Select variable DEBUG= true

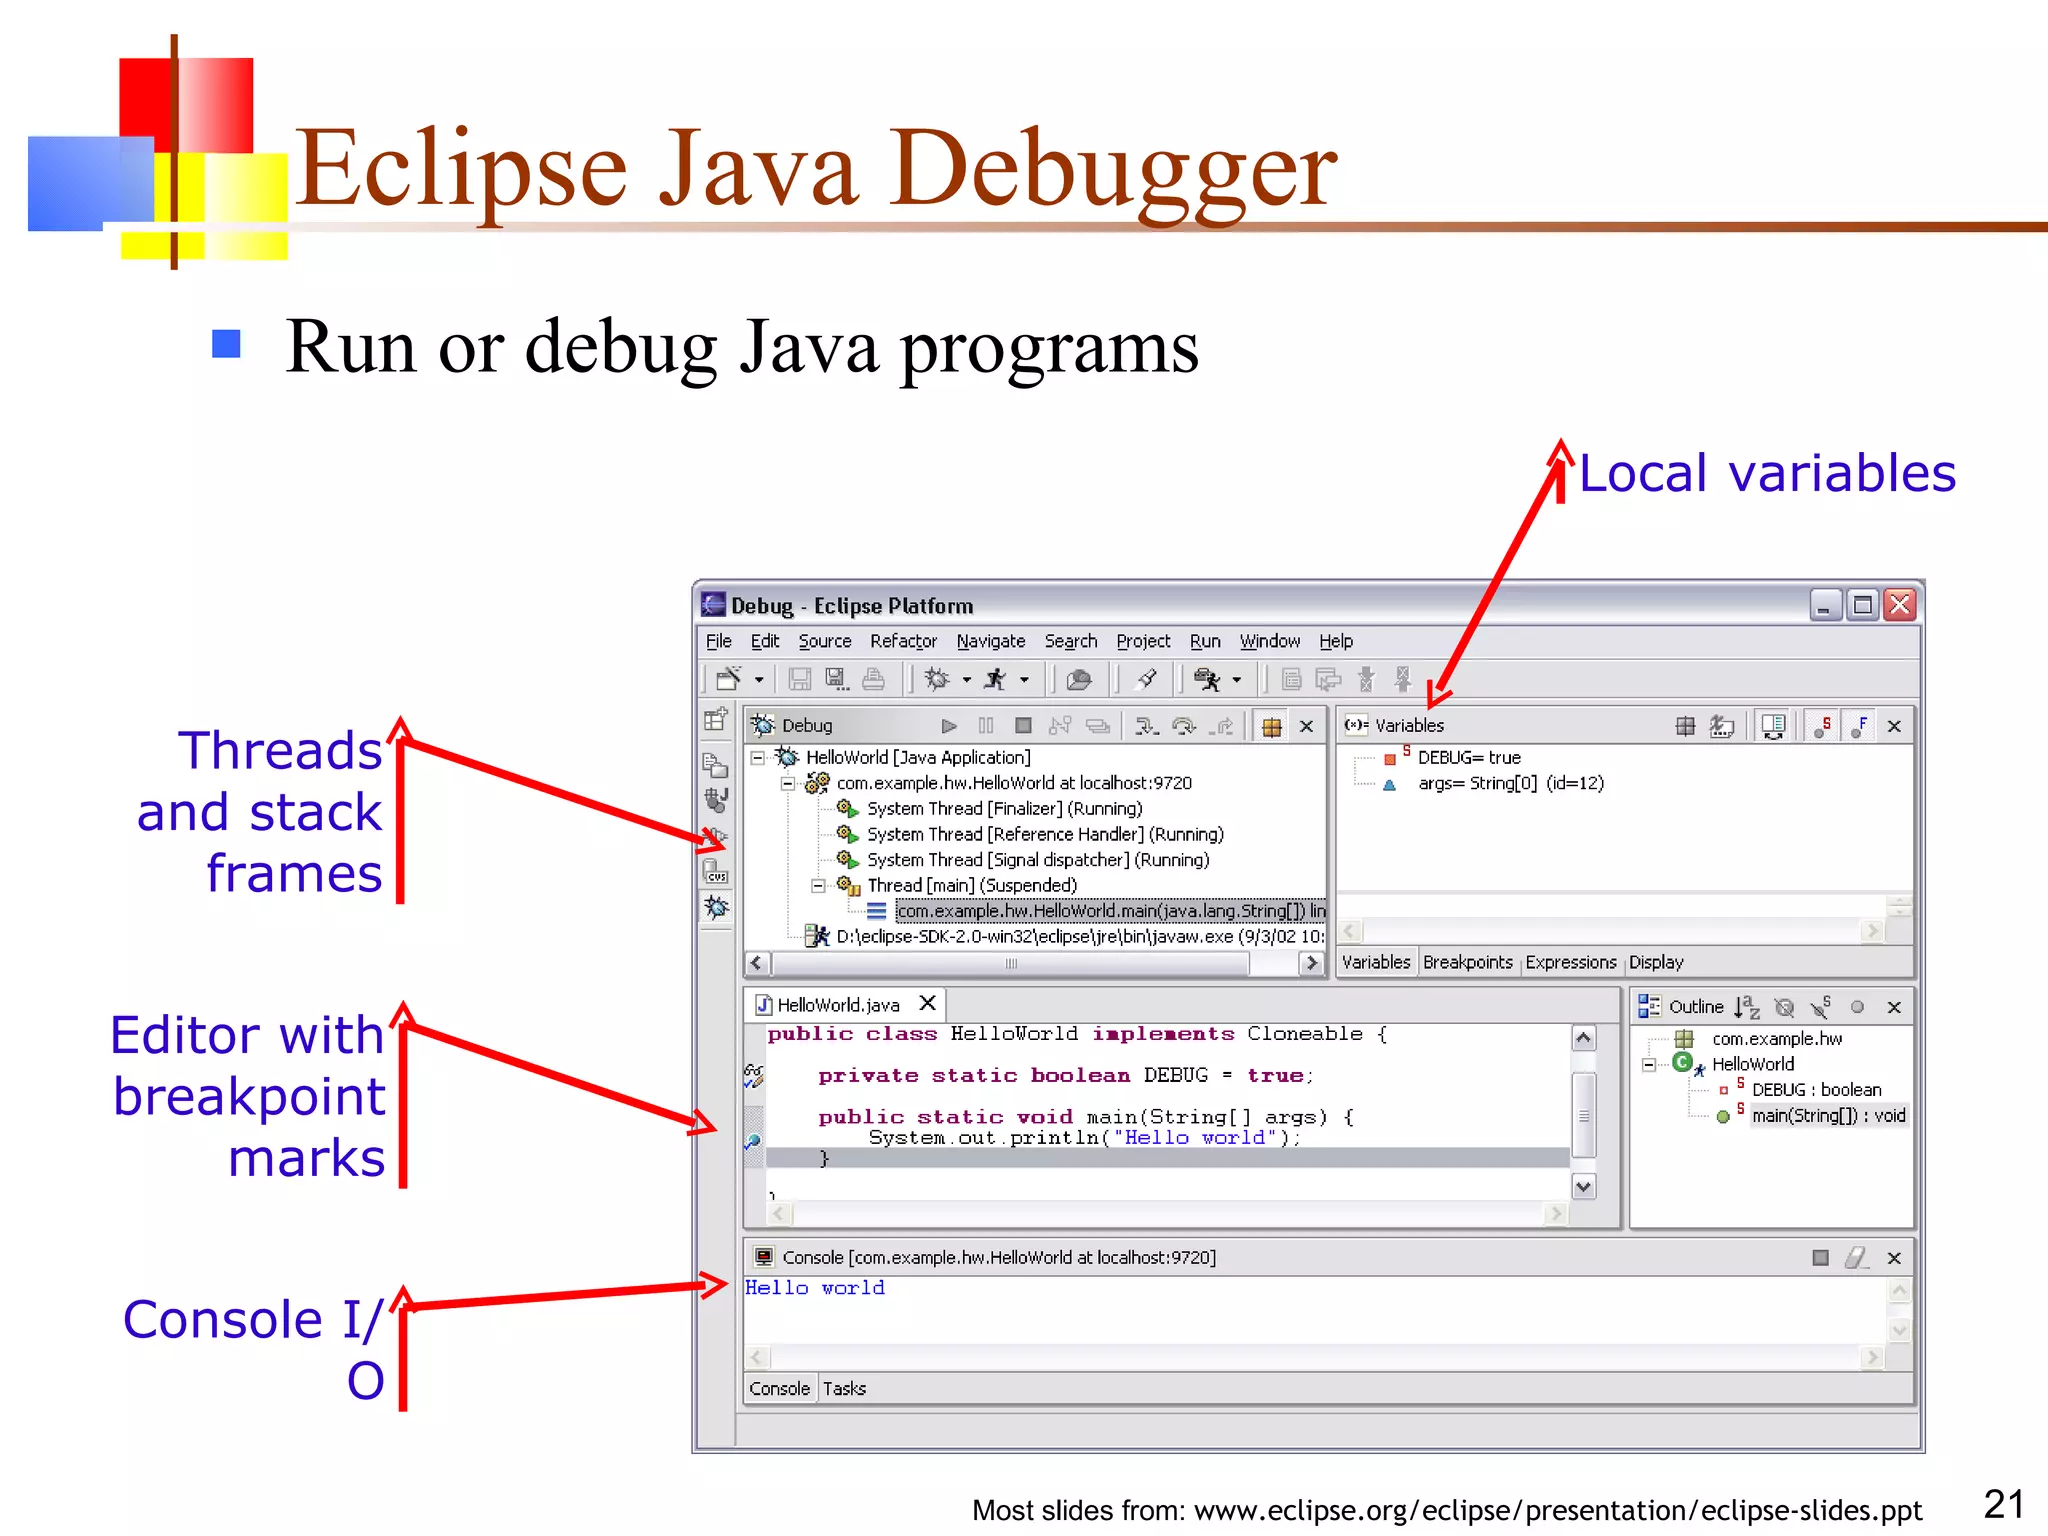click(1468, 758)
